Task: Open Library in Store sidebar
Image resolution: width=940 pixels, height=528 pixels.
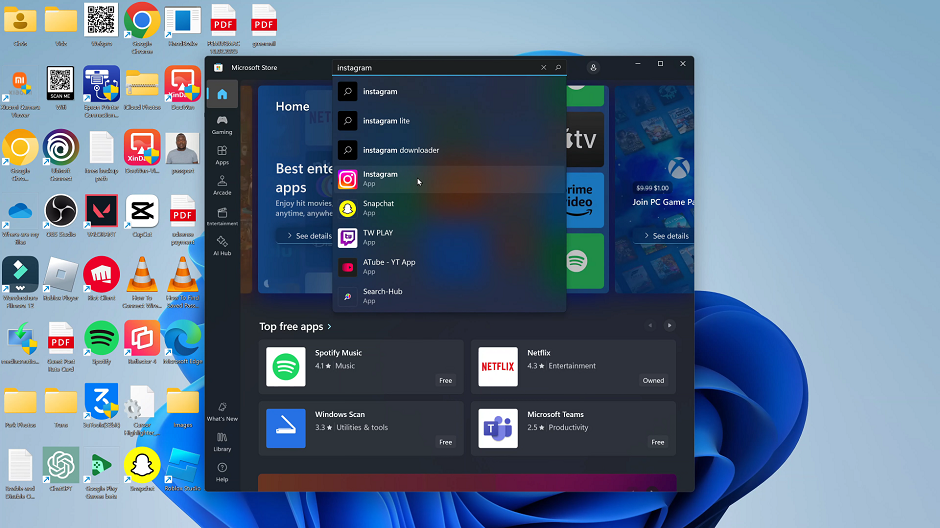Action: [x=222, y=442]
